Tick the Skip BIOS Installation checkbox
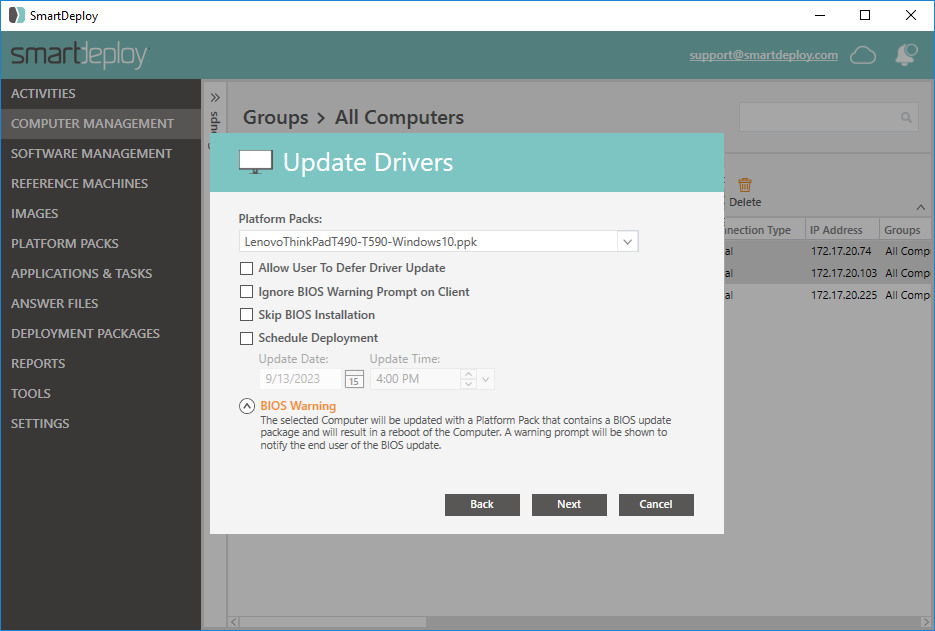935x631 pixels. click(246, 315)
